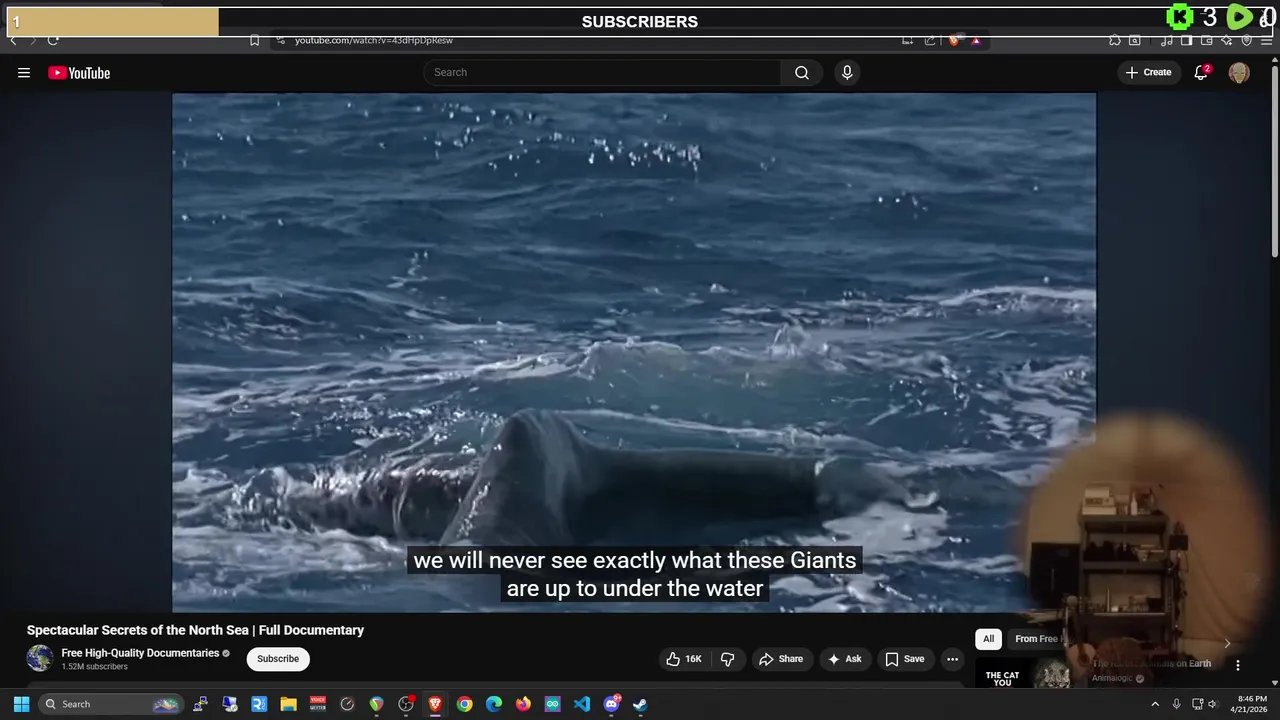Open browser extensions puzzle icon
Viewport: 1280px width, 720px height.
pyautogui.click(x=1114, y=41)
